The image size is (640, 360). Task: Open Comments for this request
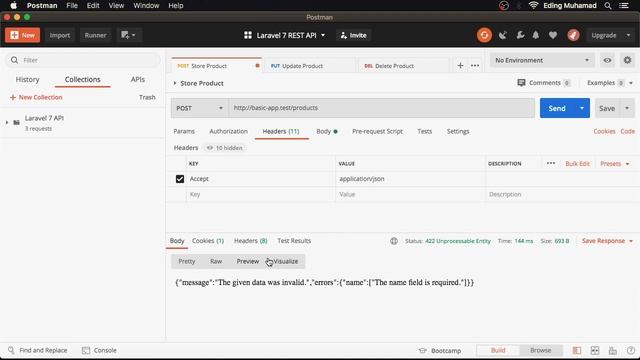(543, 83)
